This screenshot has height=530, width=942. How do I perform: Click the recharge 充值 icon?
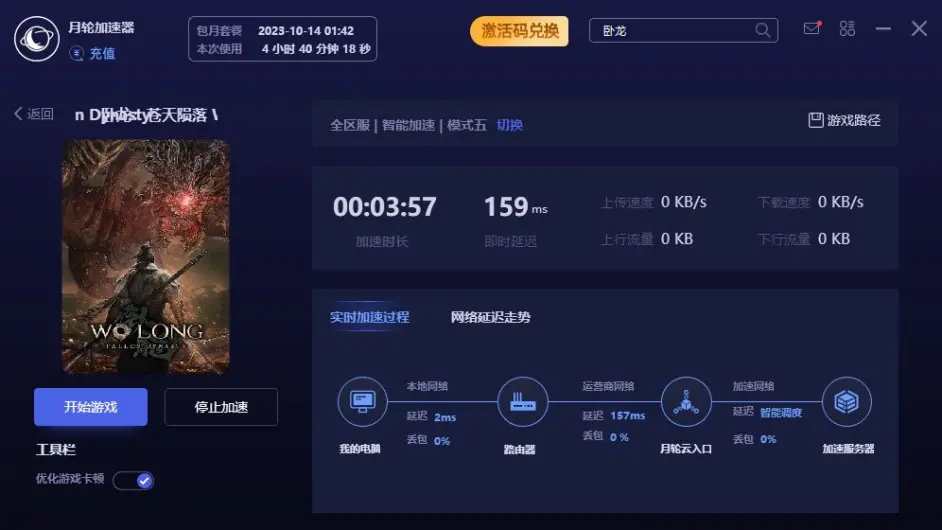click(x=77, y=53)
